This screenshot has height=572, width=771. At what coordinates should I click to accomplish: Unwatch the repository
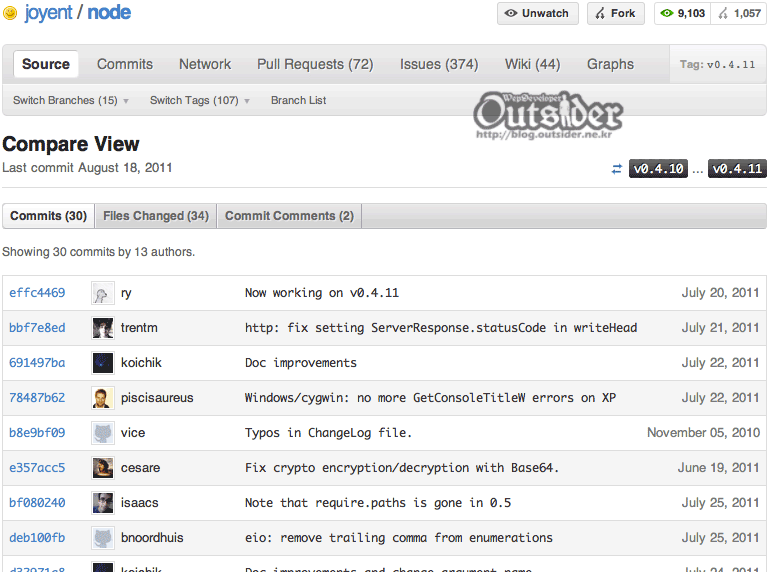pyautogui.click(x=537, y=13)
